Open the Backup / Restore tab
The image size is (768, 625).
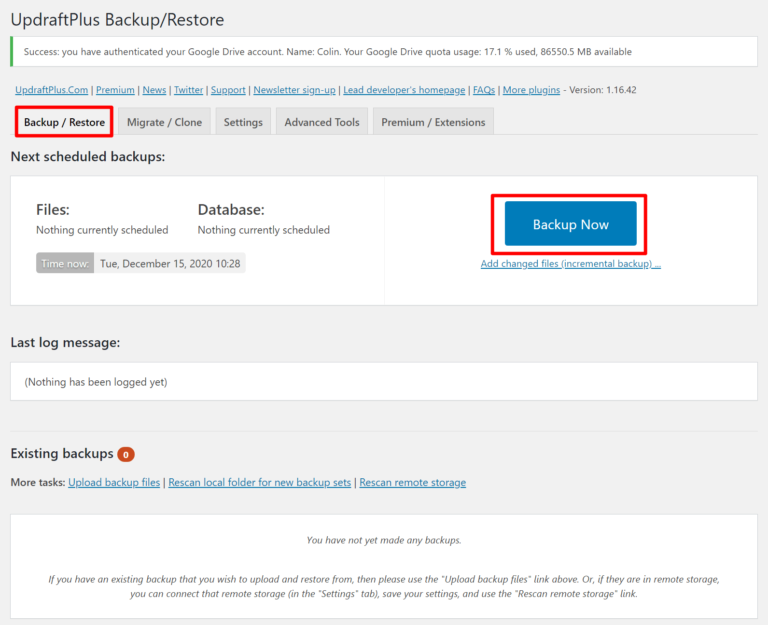[x=64, y=122]
